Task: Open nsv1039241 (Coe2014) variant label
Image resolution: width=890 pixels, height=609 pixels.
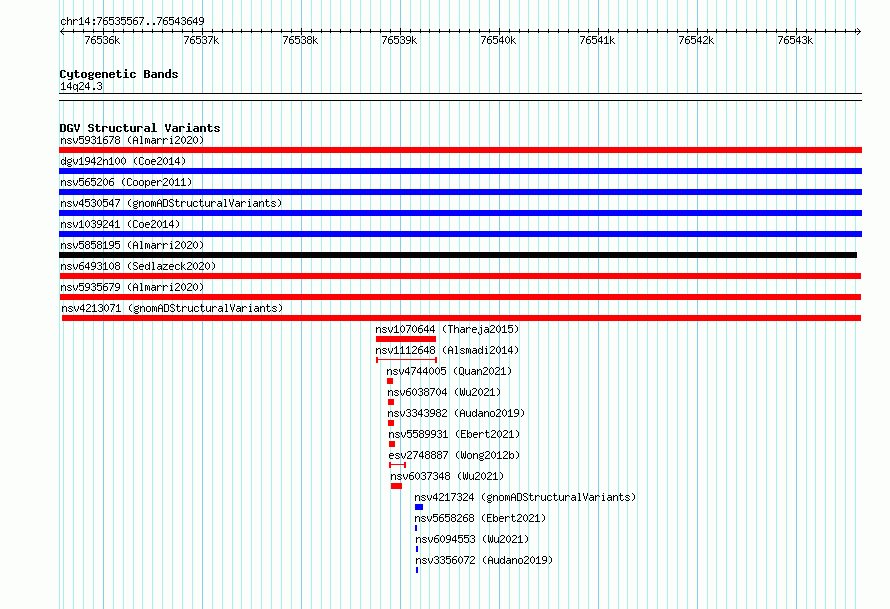Action: (120, 224)
